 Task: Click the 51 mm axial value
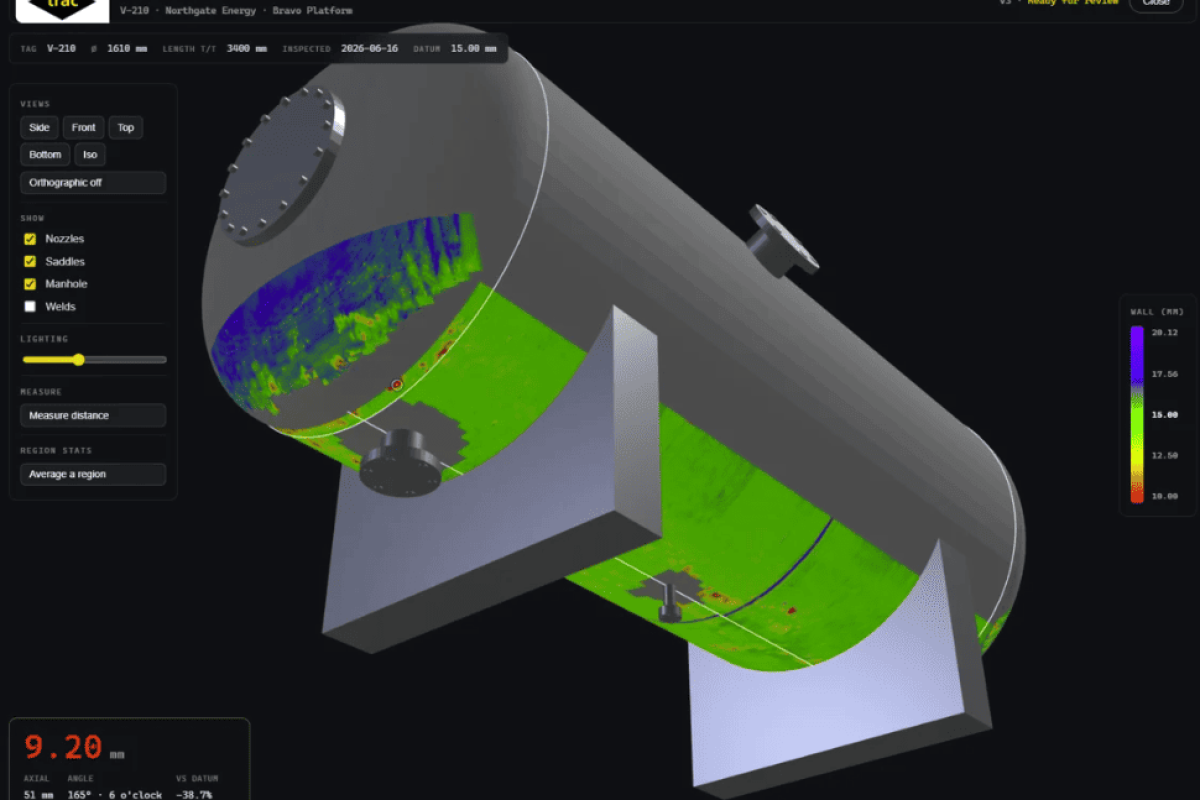coord(37,795)
